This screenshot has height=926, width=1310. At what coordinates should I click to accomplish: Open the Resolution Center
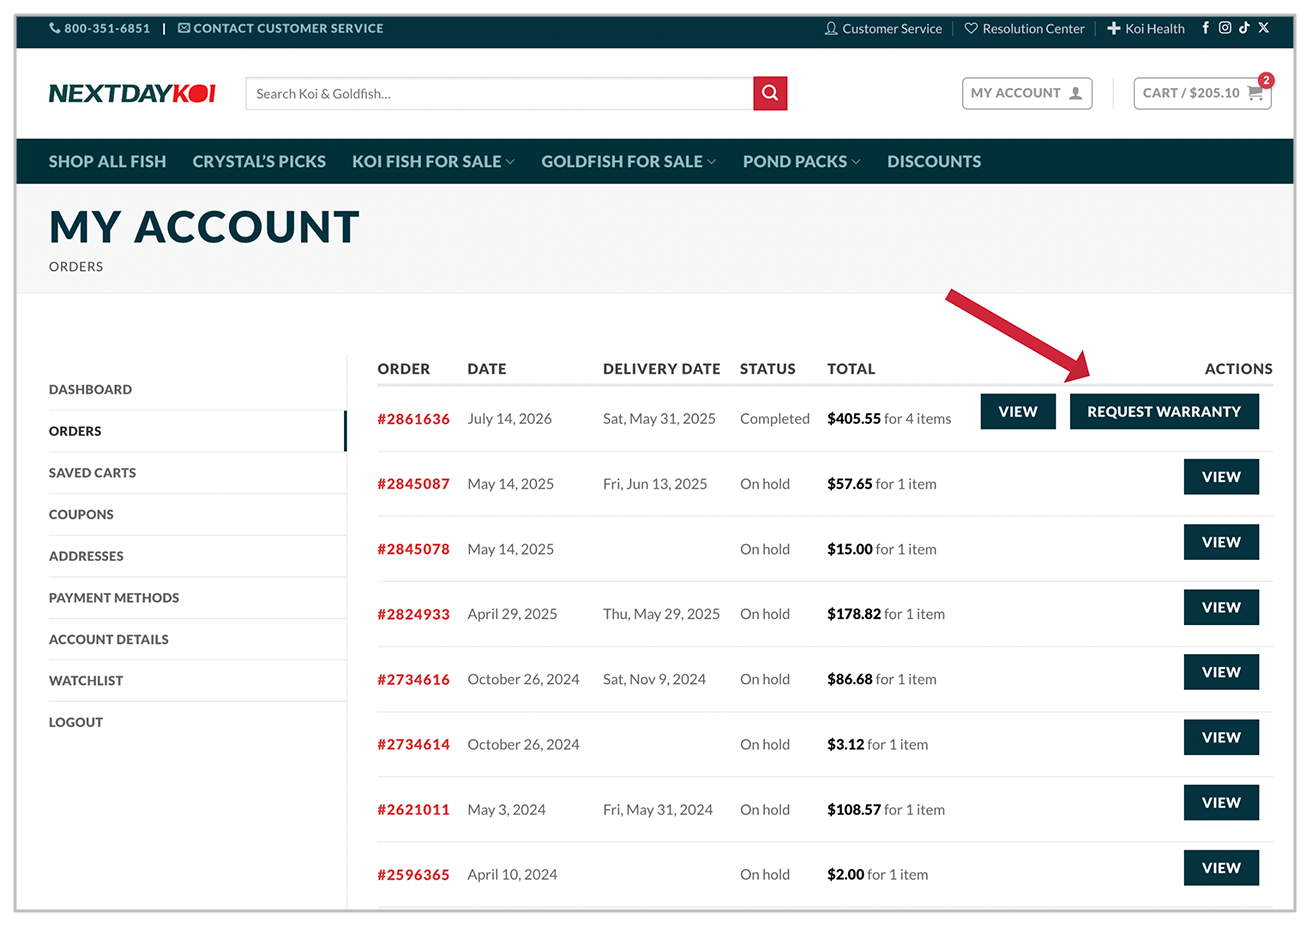pos(1024,28)
